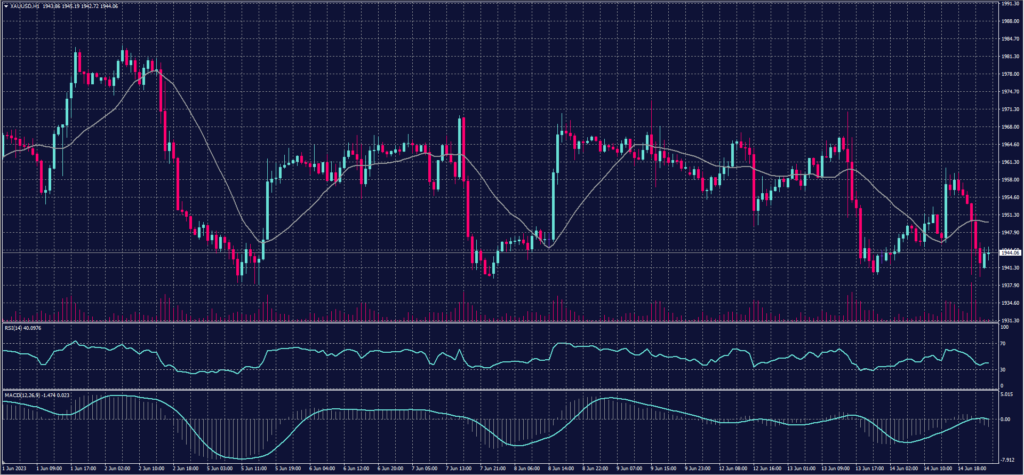This screenshot has width=1024, height=475.
Task: Click the separator between RSI and MACD panels
Action: click(500, 387)
